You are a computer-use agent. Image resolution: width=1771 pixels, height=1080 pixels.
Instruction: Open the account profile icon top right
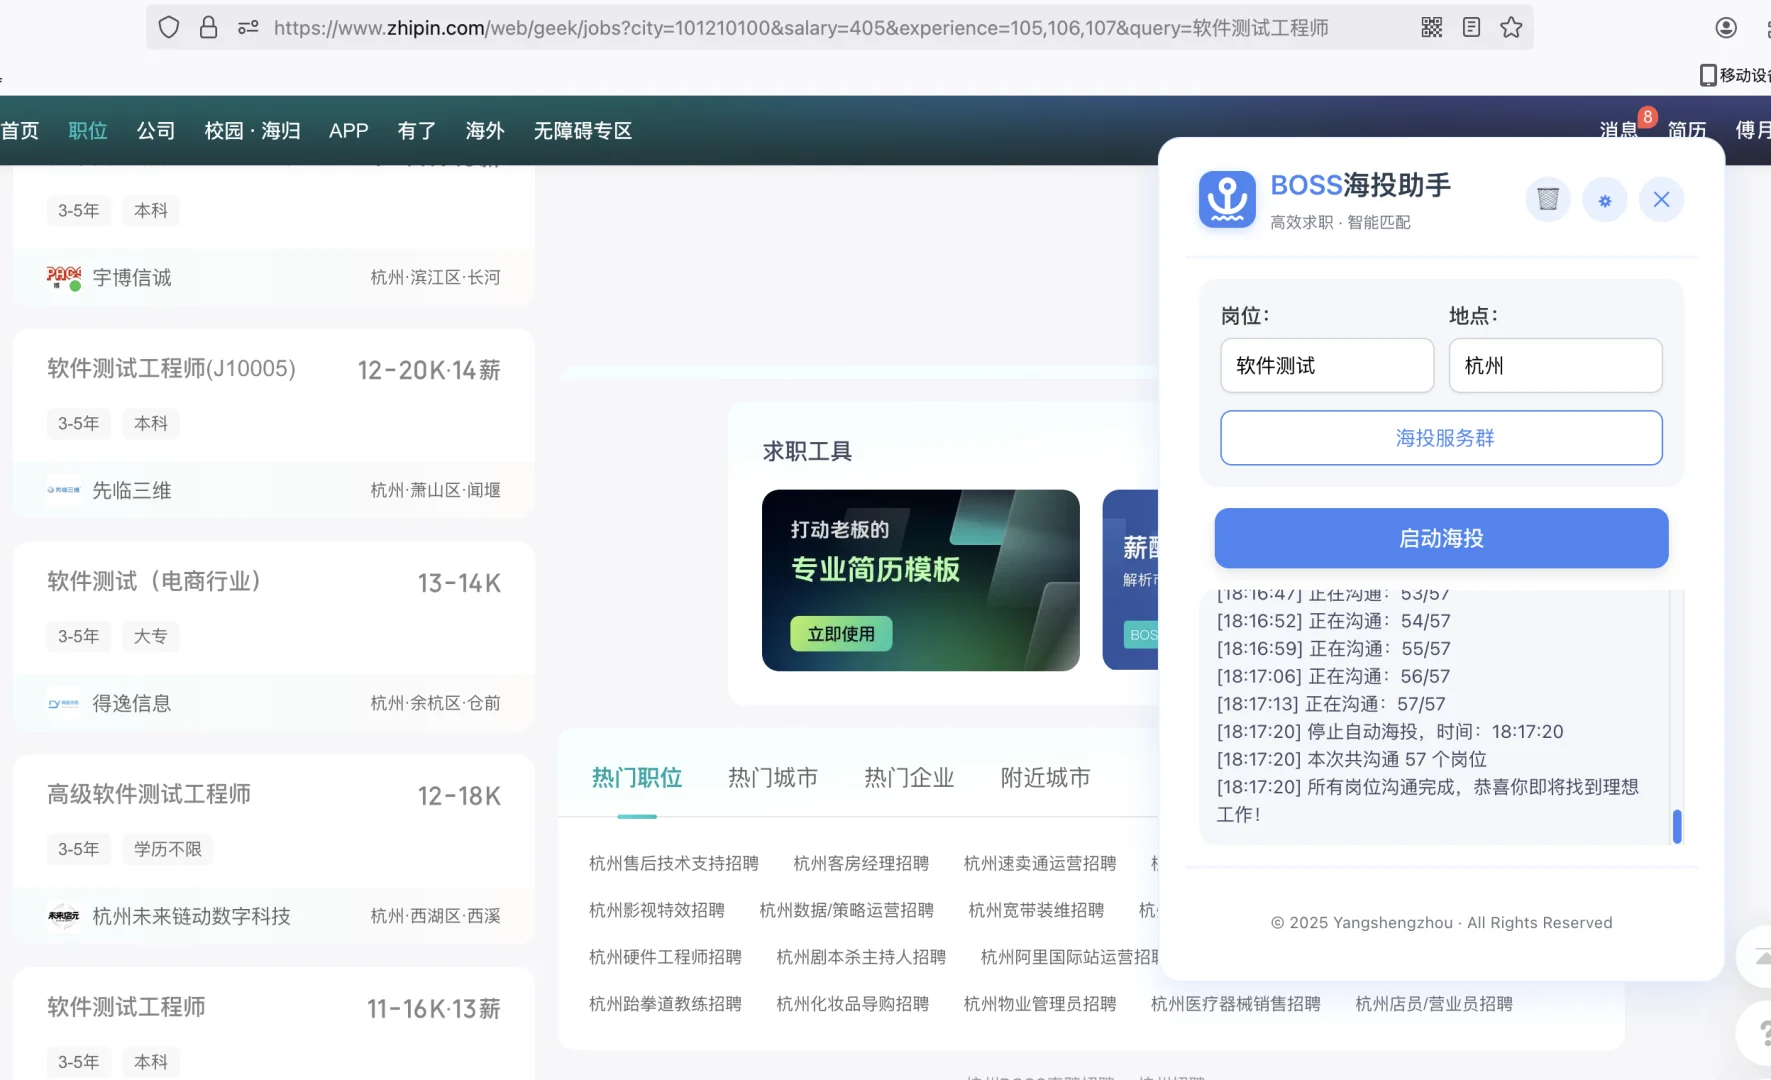point(1725,27)
